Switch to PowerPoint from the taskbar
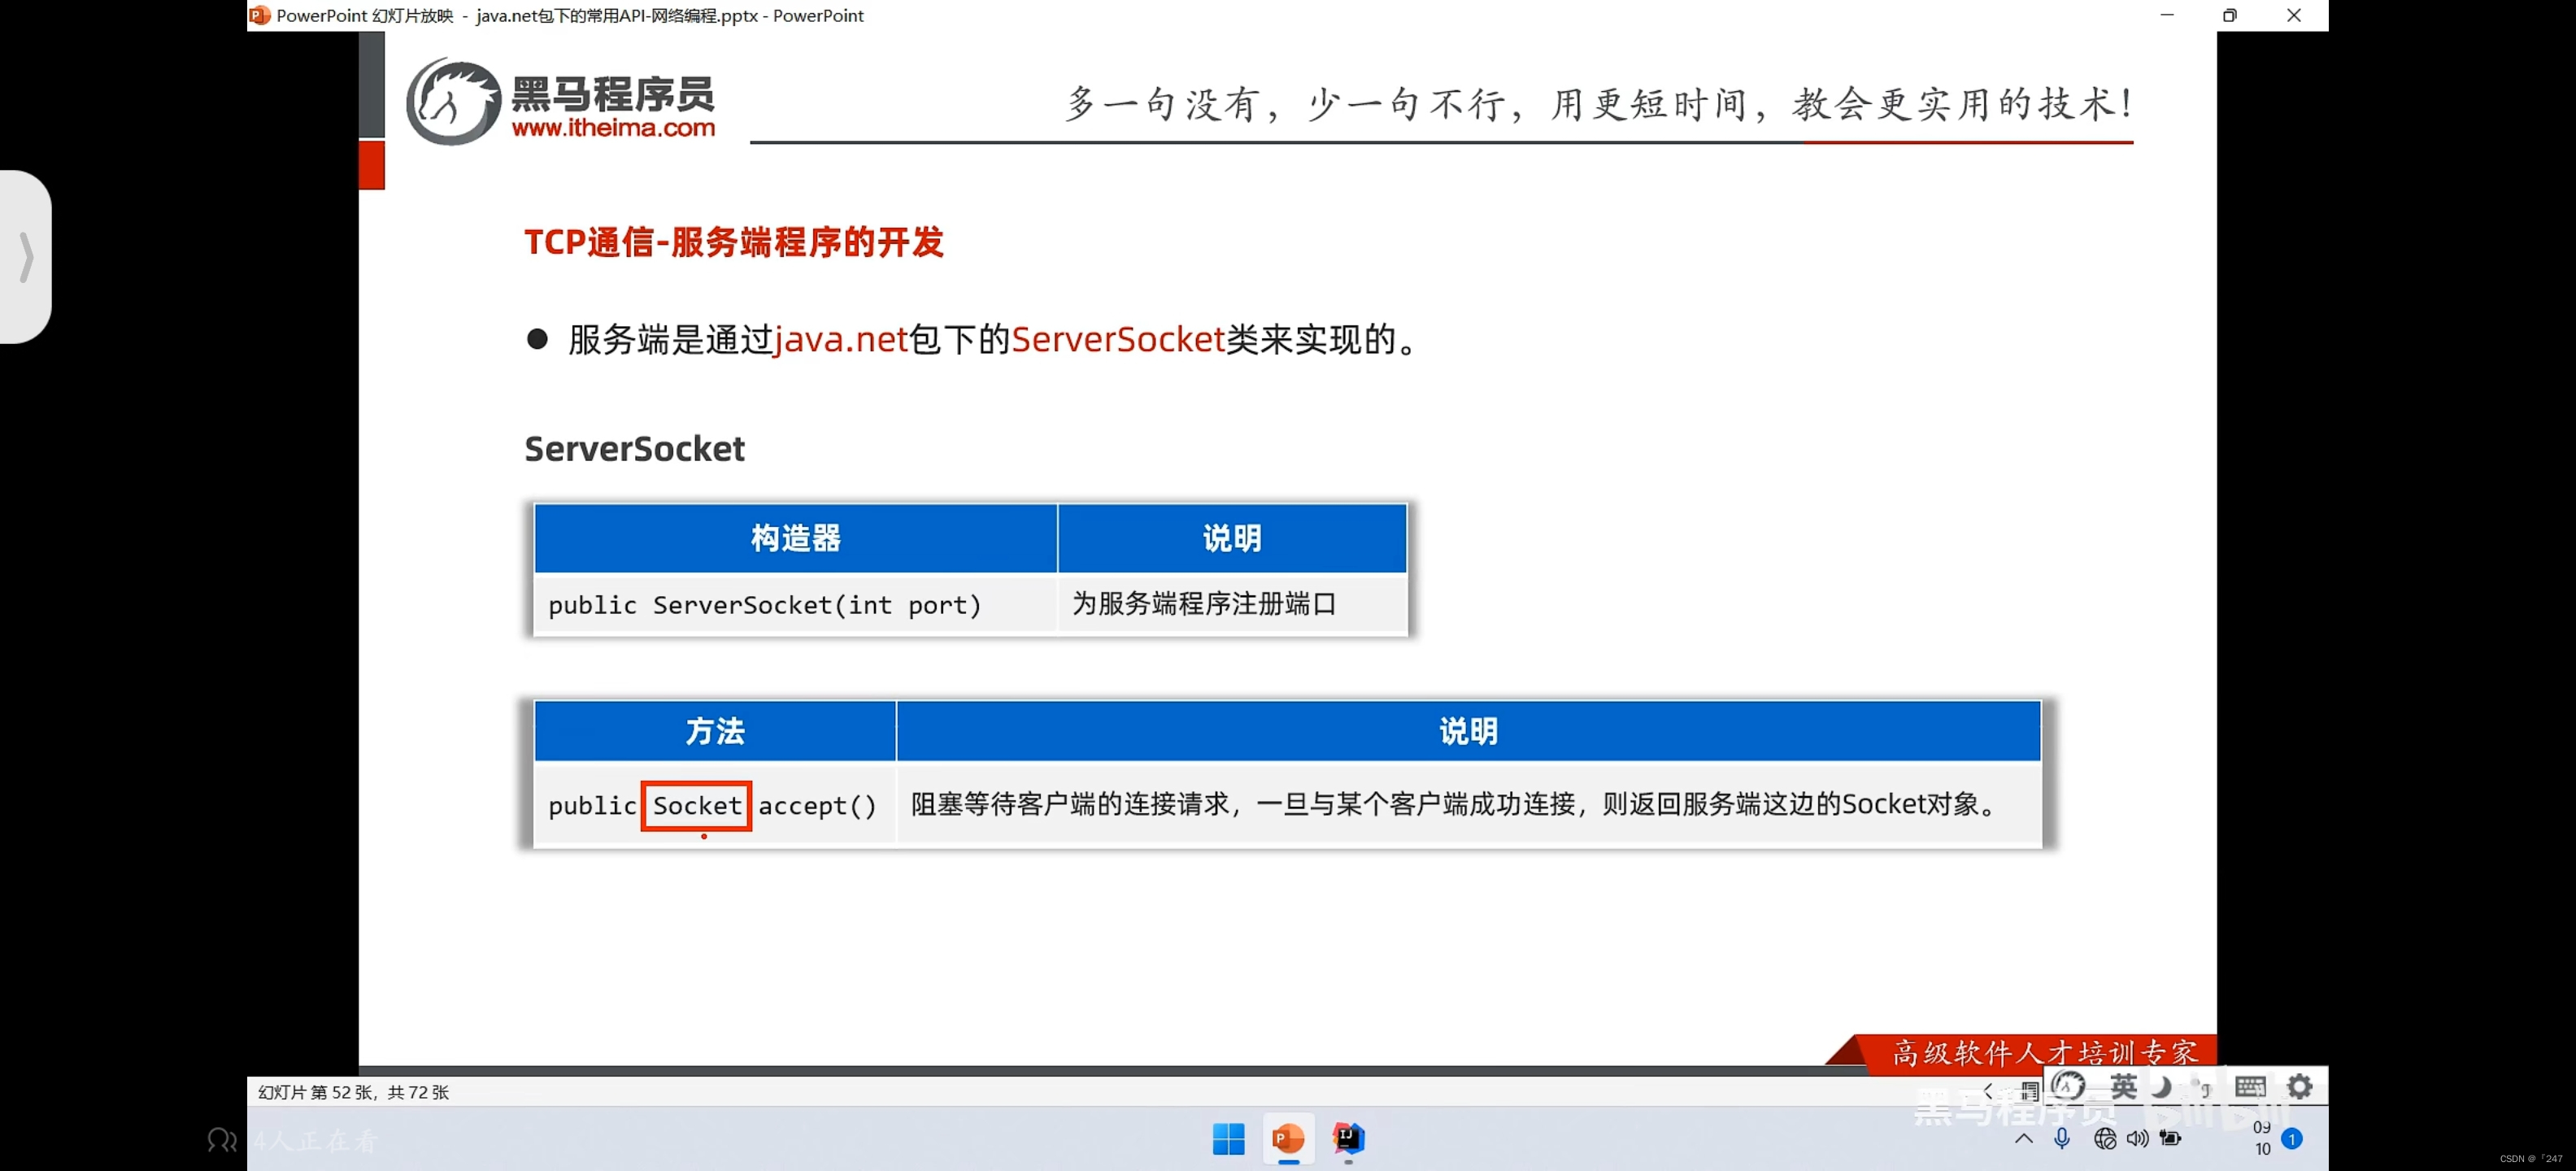This screenshot has width=2576, height=1171. (1288, 1138)
